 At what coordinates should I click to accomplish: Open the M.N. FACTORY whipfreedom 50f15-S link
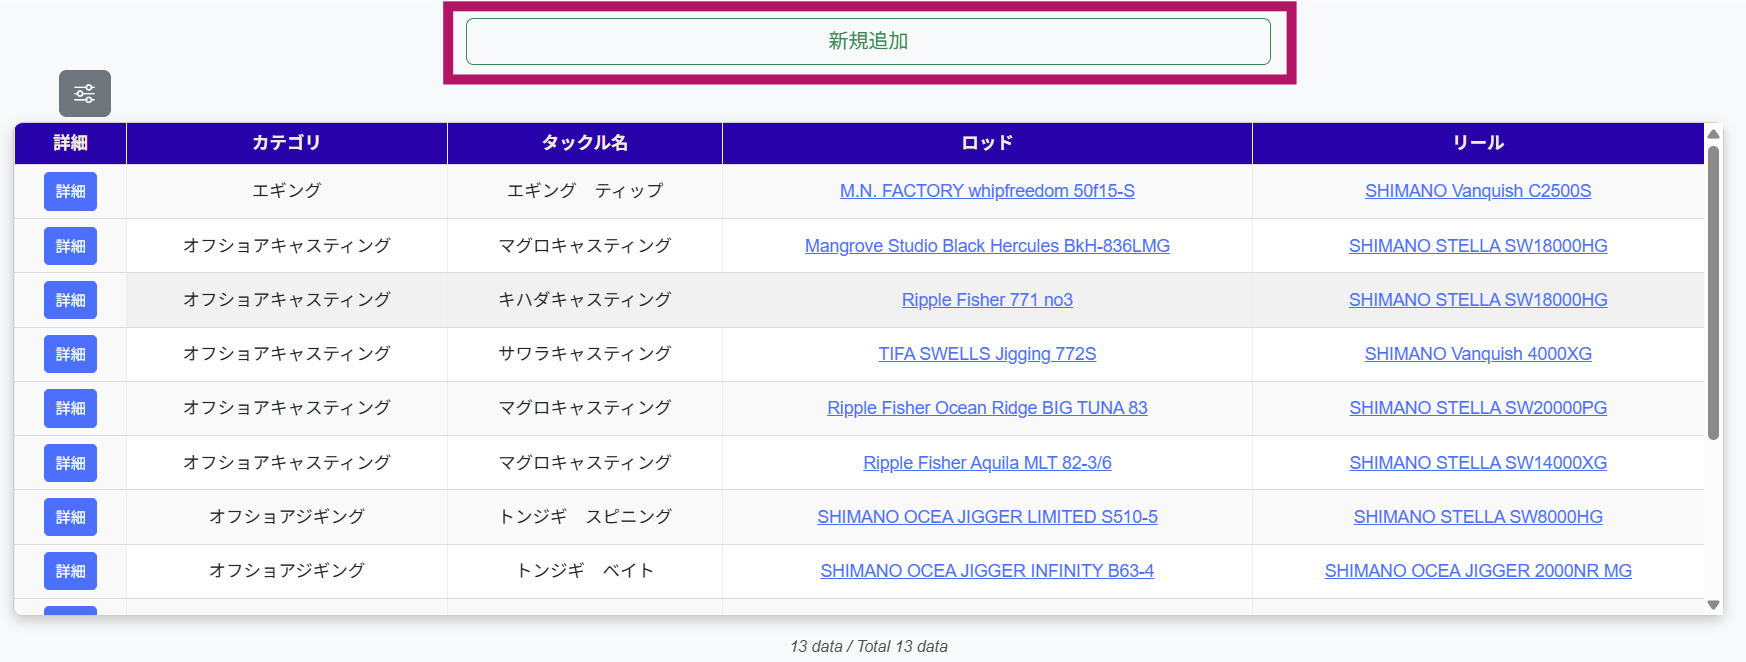coord(986,191)
